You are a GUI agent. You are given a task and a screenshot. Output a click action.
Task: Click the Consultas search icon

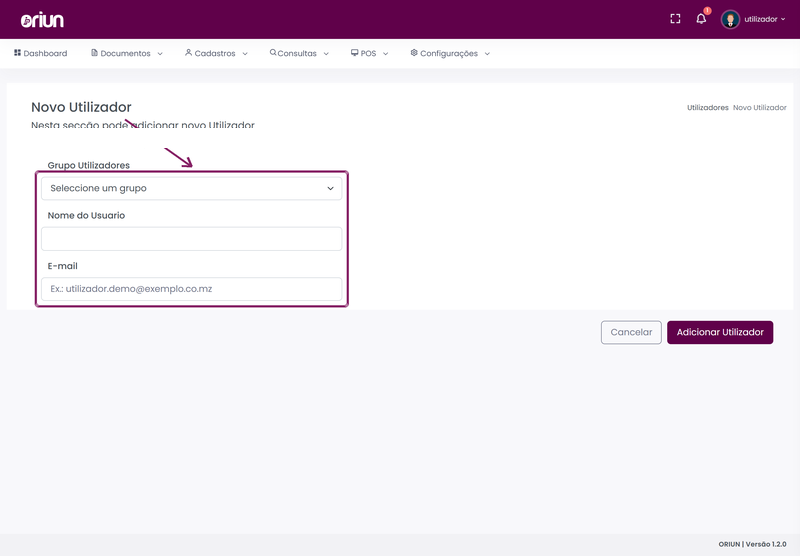(x=273, y=53)
